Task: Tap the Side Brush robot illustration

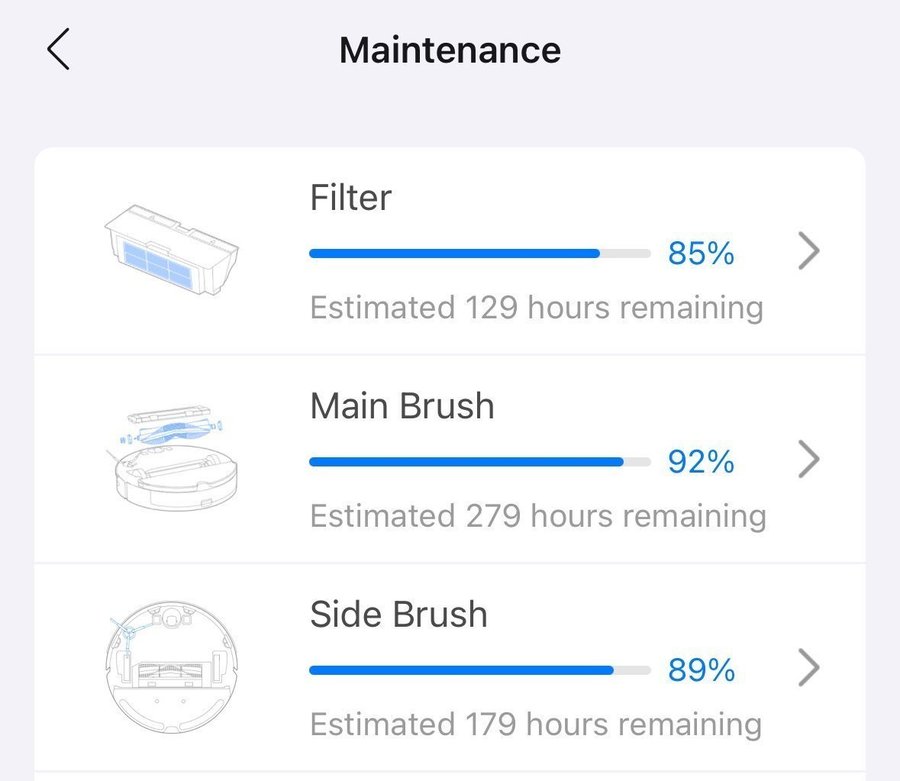Action: (172, 667)
